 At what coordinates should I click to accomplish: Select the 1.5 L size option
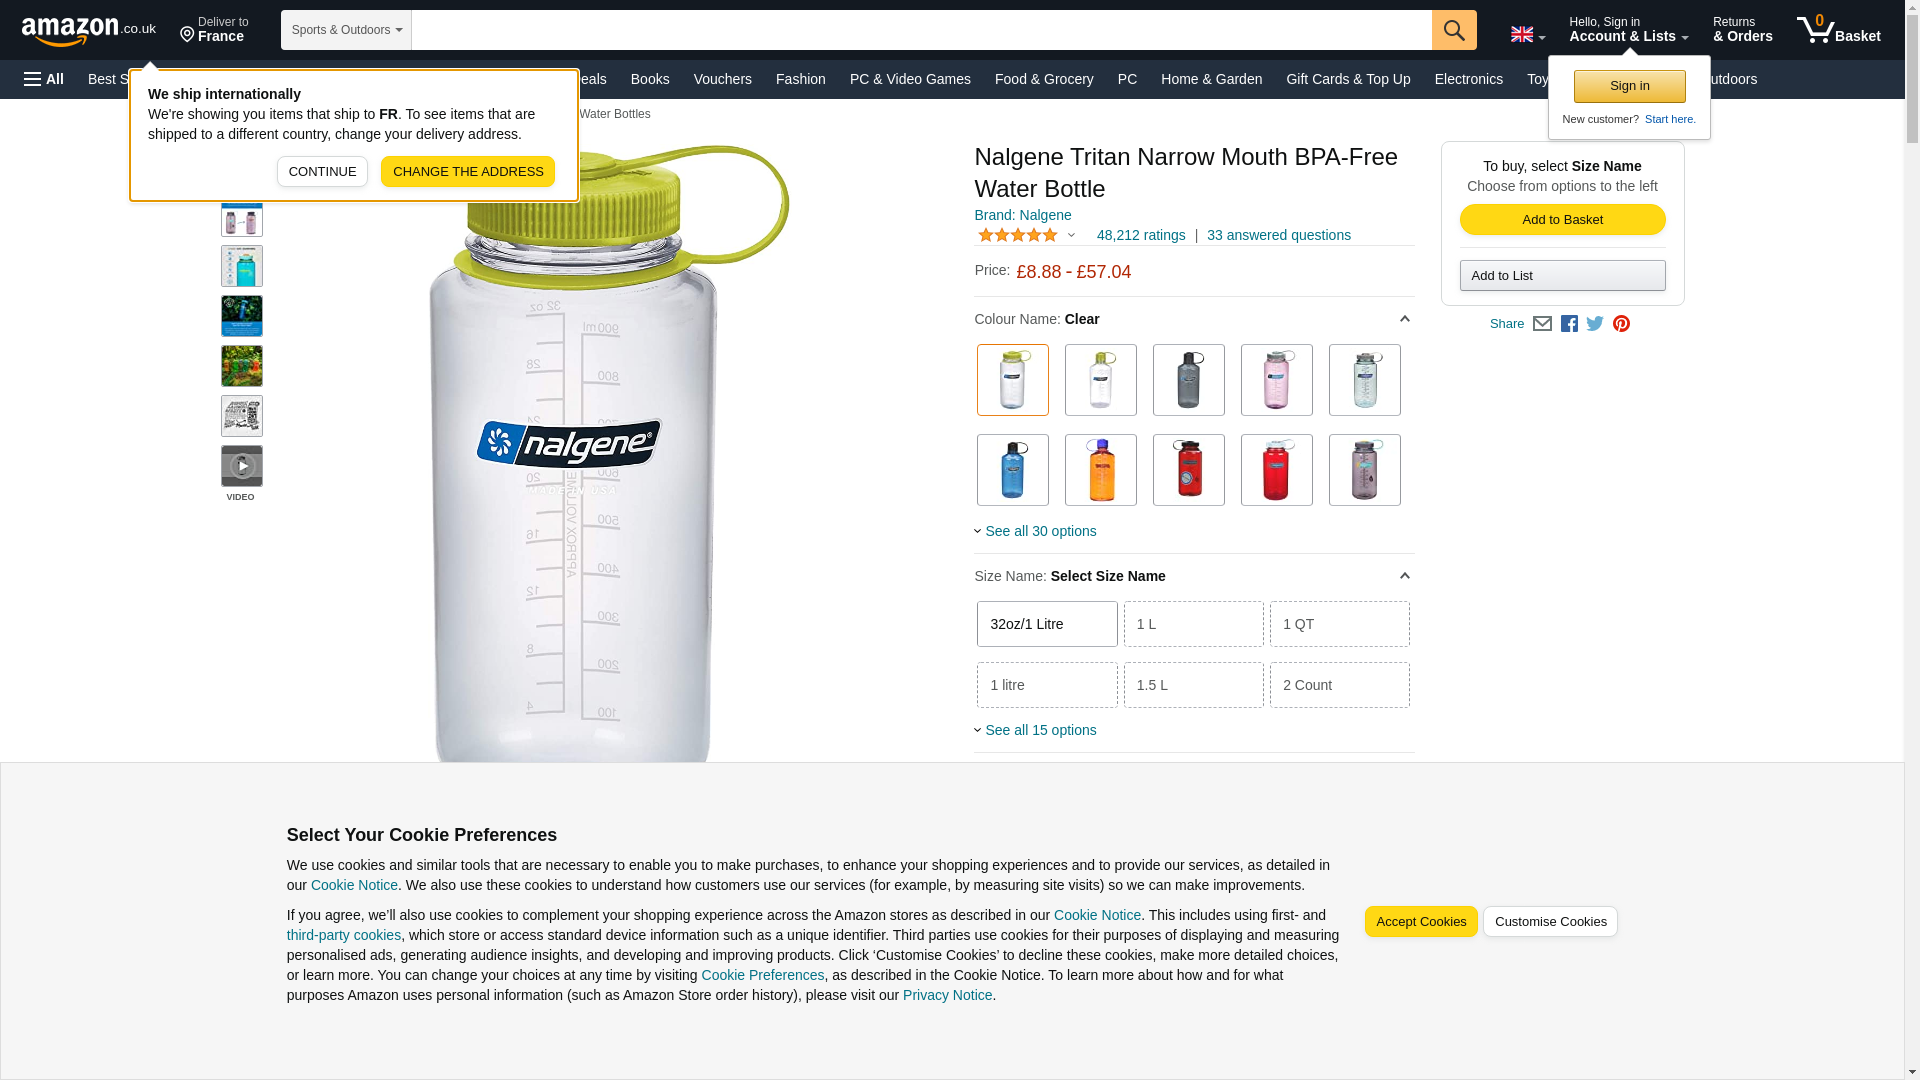[x=1194, y=685]
